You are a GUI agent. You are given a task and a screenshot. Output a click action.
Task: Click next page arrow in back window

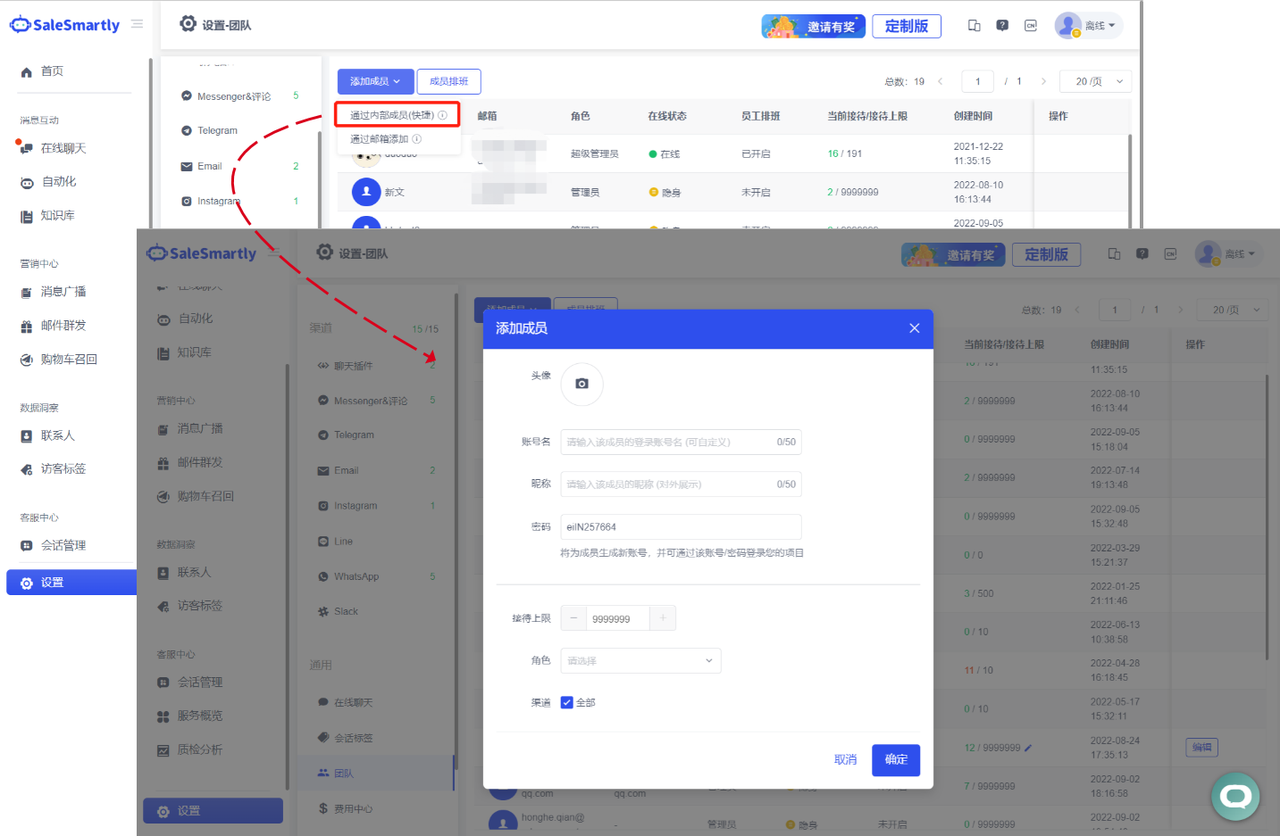(1043, 81)
